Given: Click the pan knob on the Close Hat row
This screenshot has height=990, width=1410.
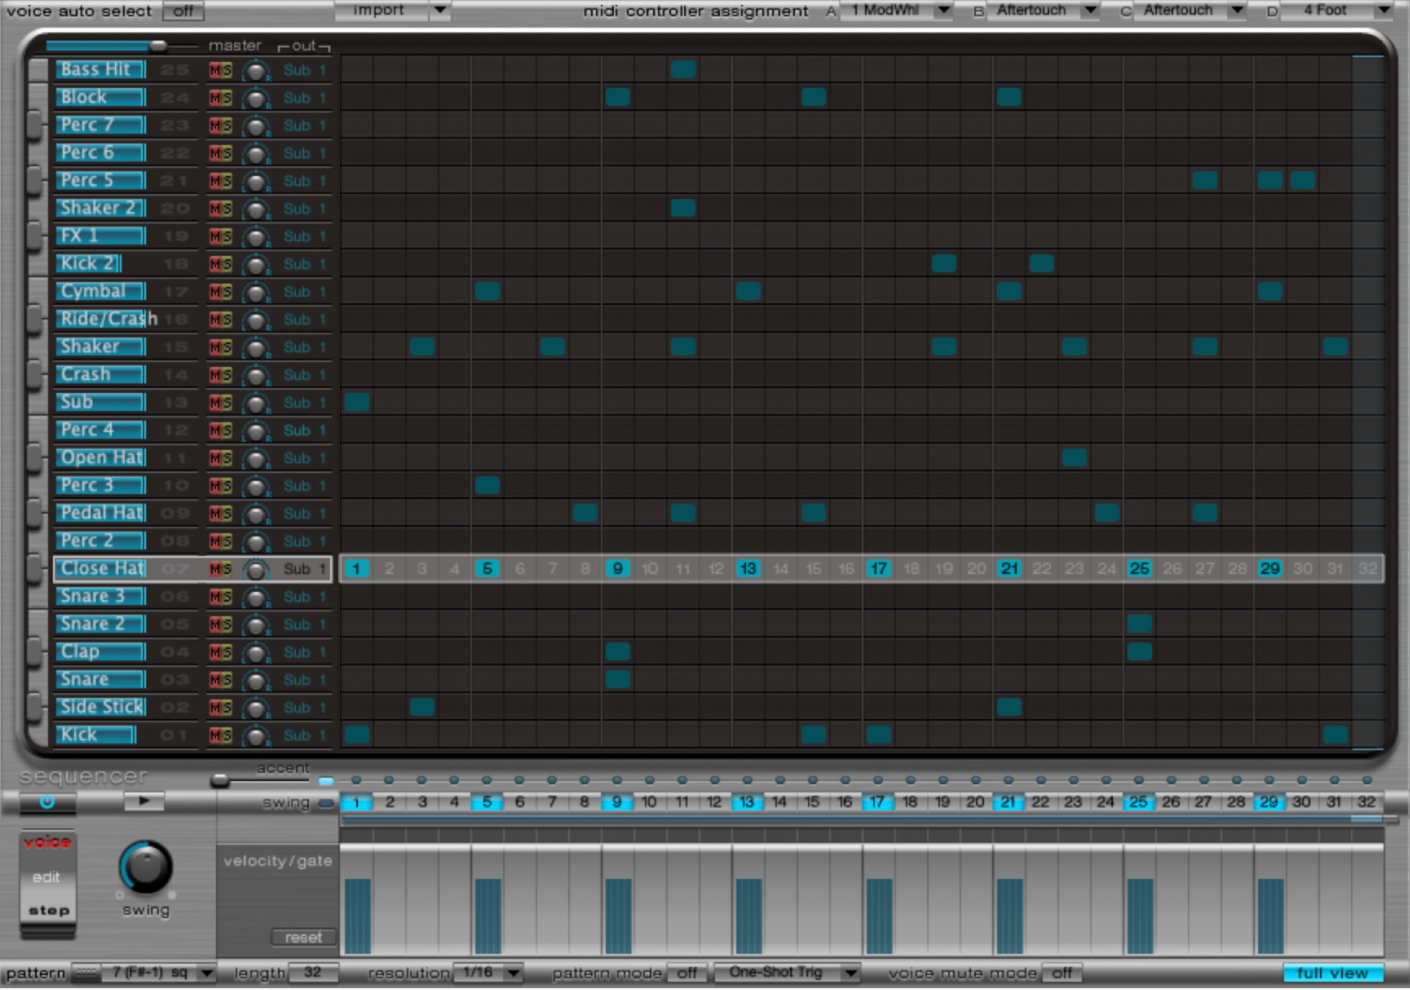Looking at the screenshot, I should point(257,569).
